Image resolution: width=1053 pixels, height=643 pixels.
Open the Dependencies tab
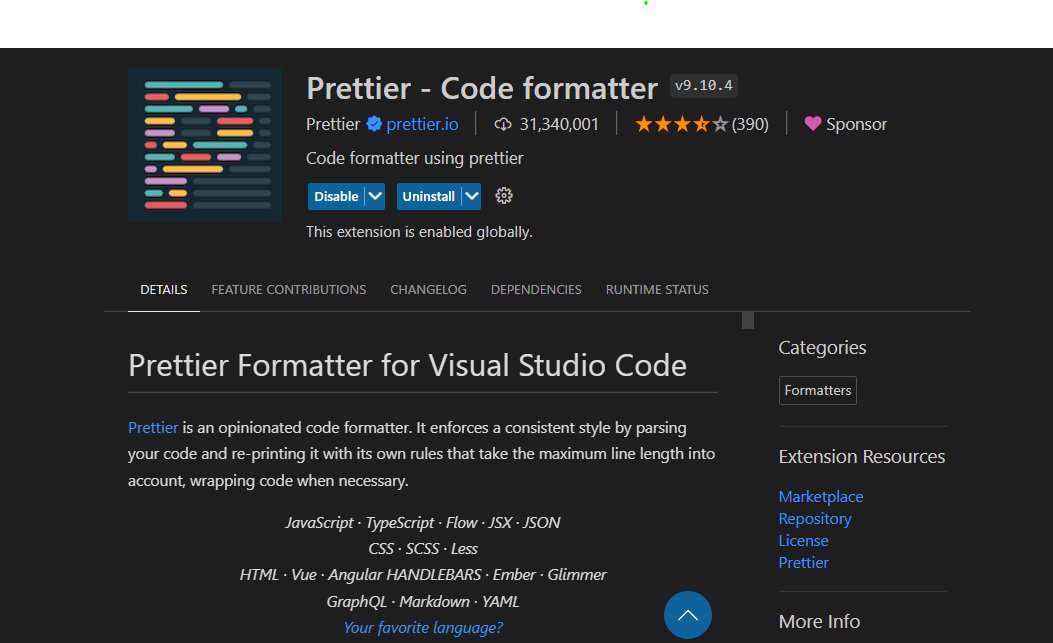coord(536,290)
